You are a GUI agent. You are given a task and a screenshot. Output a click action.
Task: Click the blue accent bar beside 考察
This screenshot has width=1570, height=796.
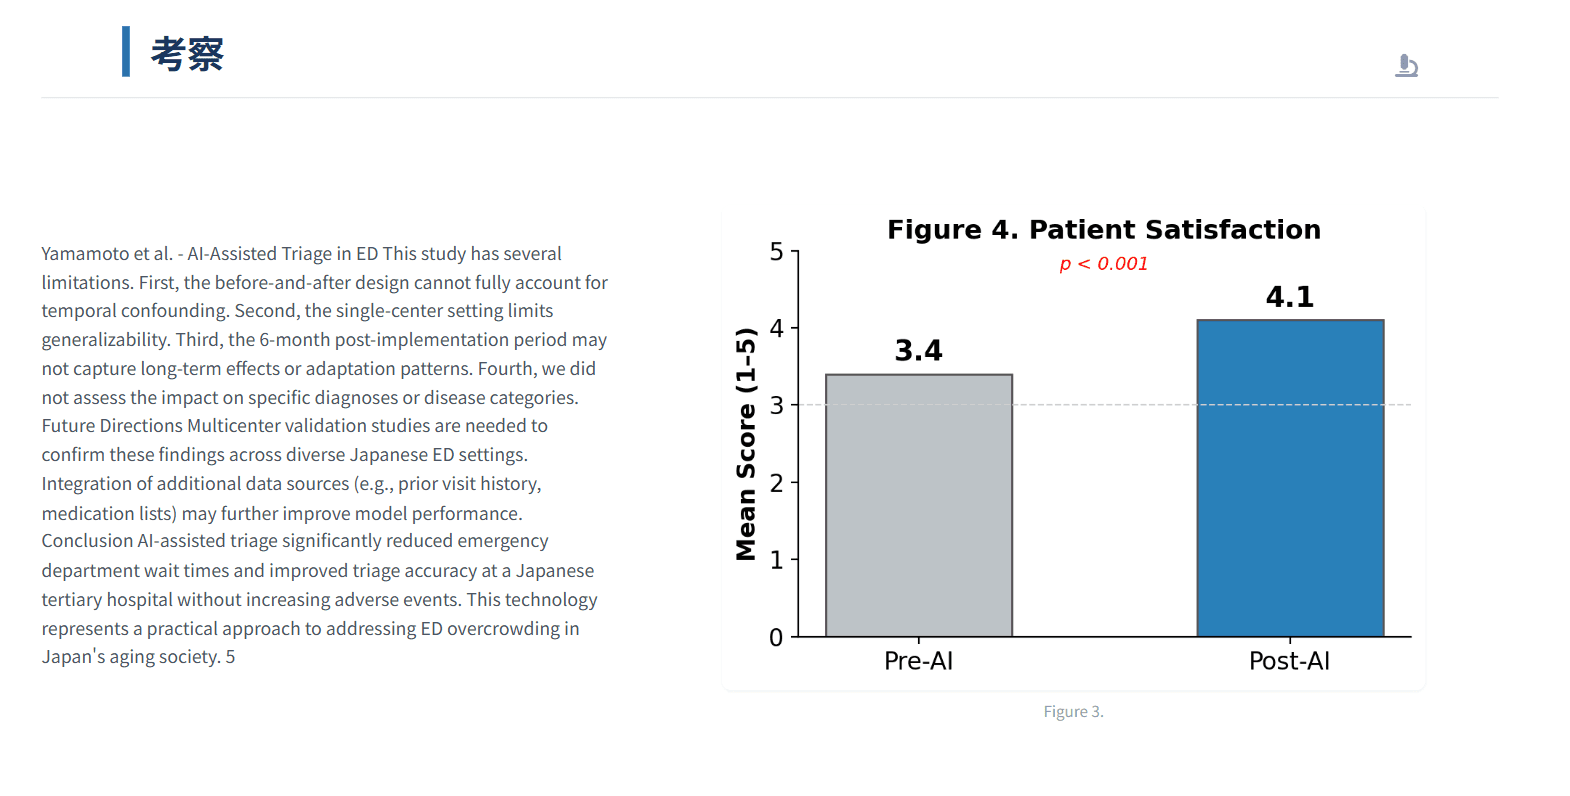click(x=126, y=52)
